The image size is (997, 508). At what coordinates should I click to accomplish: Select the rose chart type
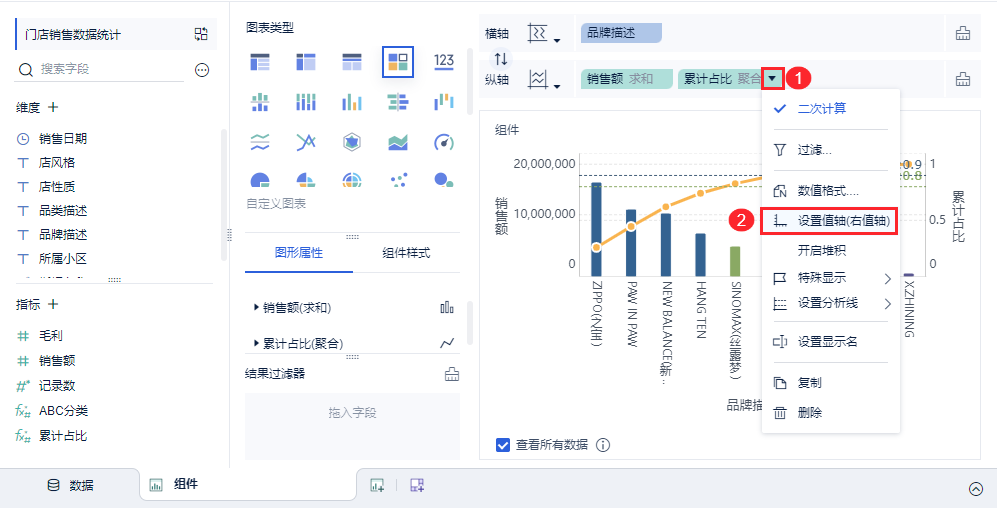306,180
